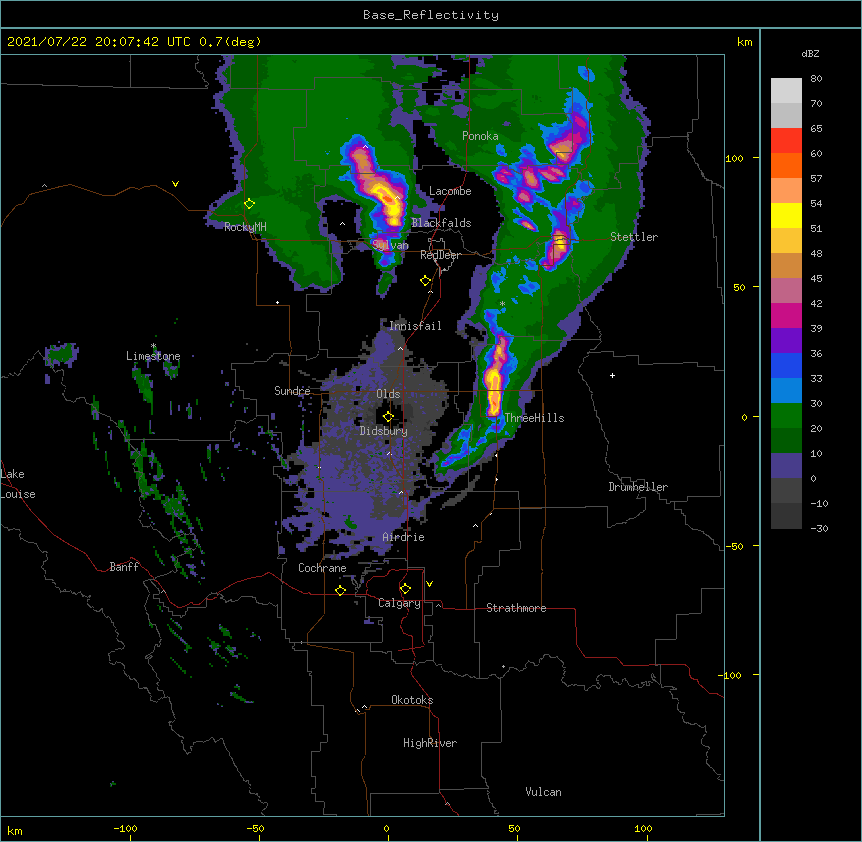Click the ThreeHills city label
Viewport: 862px width, 842px height.
[534, 418]
